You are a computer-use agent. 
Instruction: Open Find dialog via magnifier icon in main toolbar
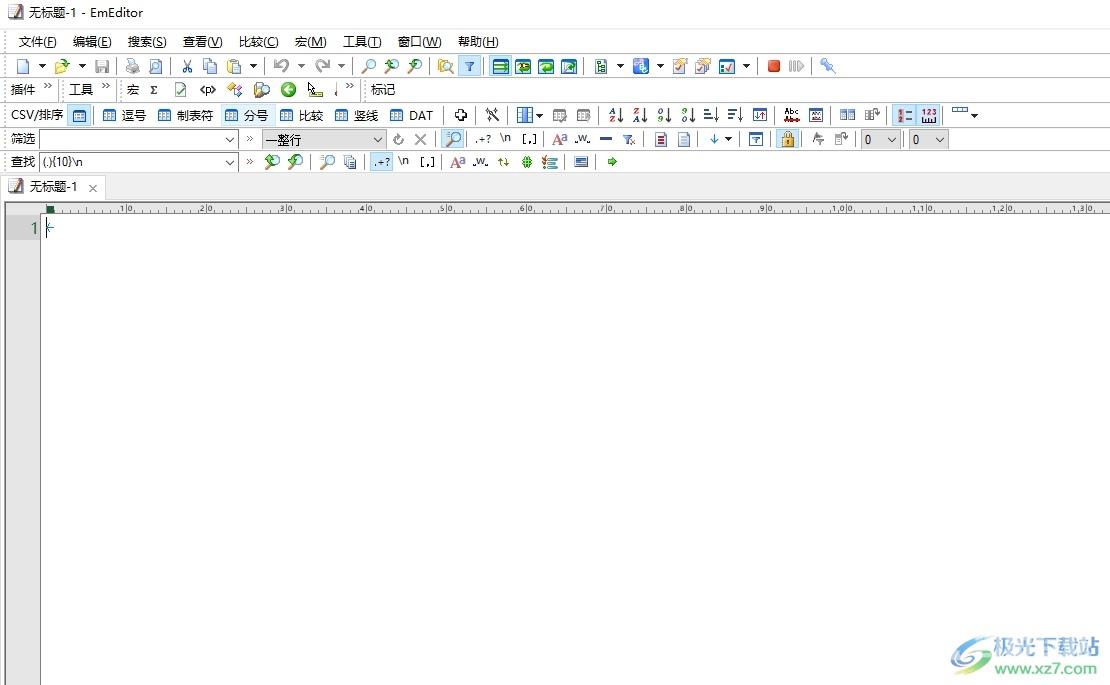[368, 67]
